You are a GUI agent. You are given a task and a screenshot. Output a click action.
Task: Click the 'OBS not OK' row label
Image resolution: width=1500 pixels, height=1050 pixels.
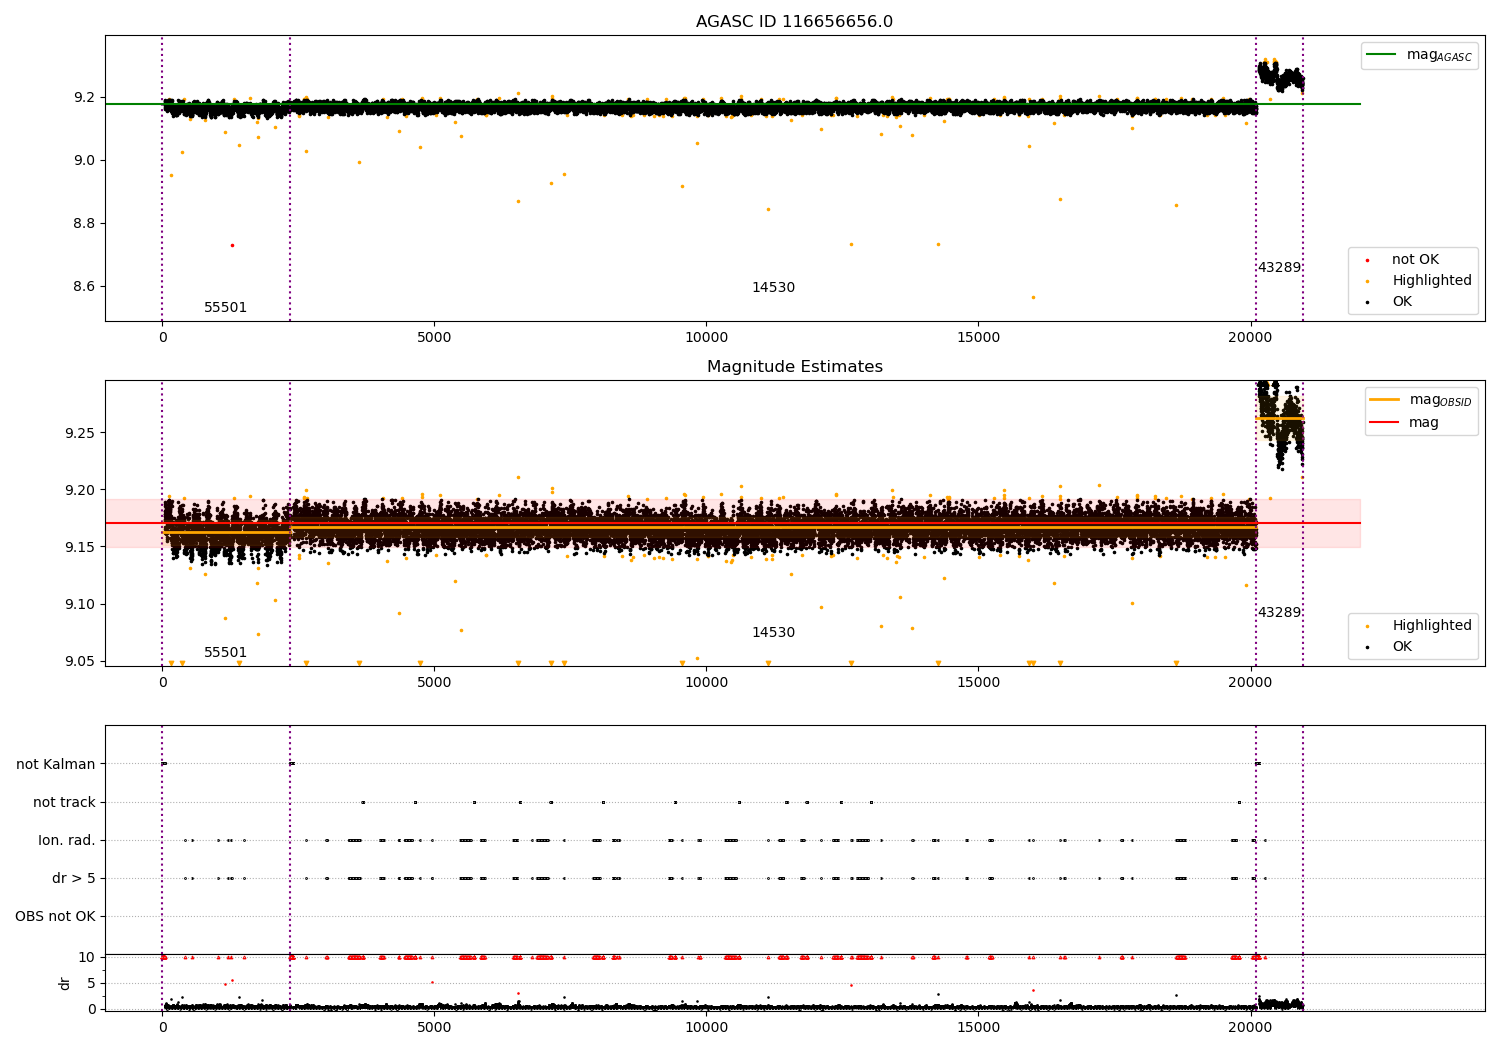(x=55, y=916)
